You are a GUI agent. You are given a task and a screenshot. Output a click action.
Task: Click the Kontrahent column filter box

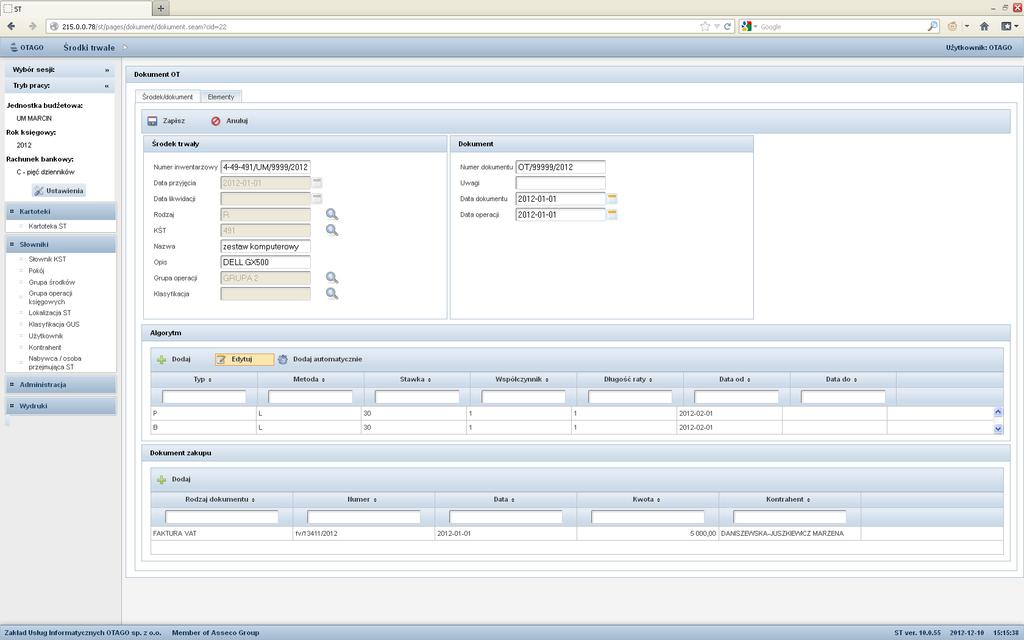[x=789, y=517]
